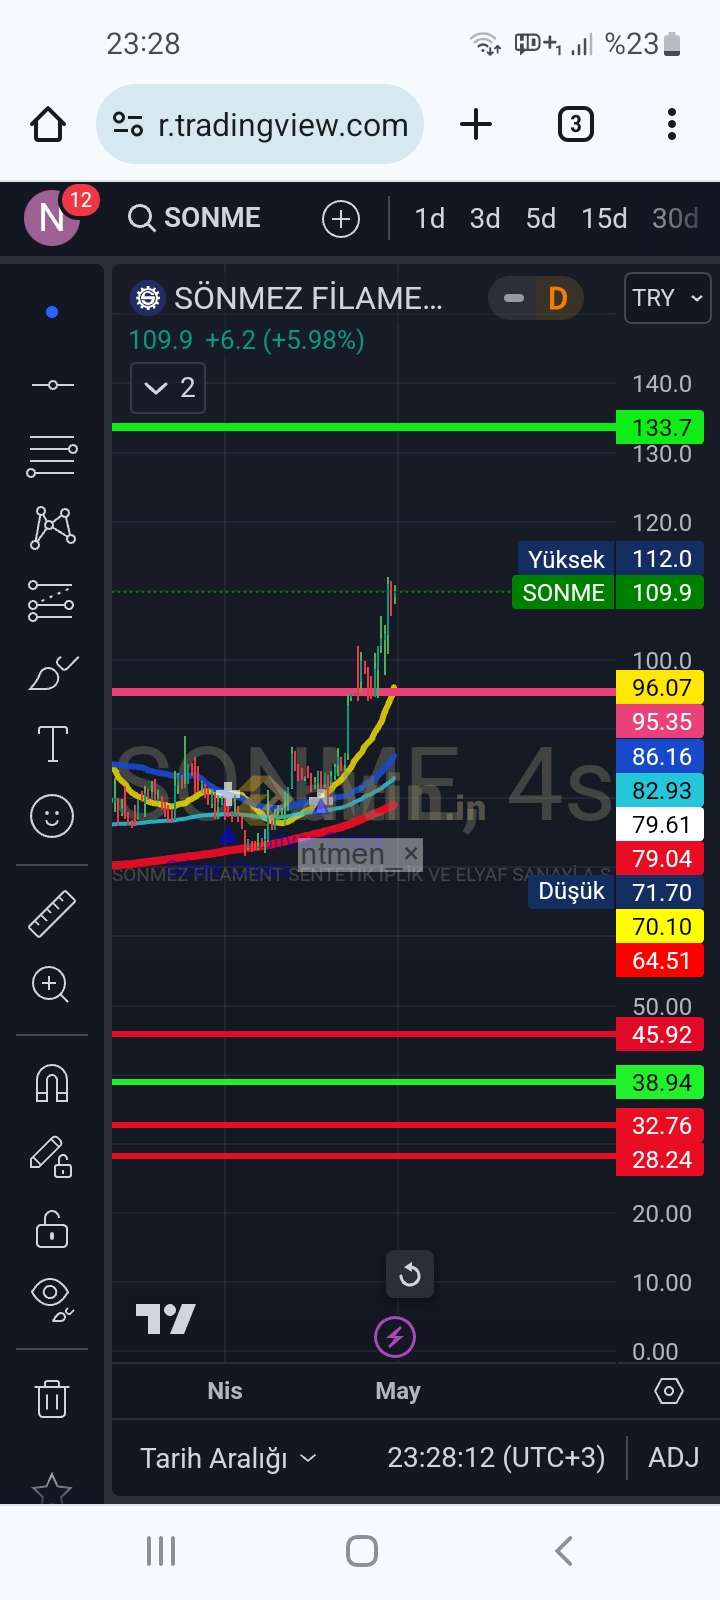Select the trend line tool
Viewport: 720px width, 1600px height.
click(x=52, y=385)
